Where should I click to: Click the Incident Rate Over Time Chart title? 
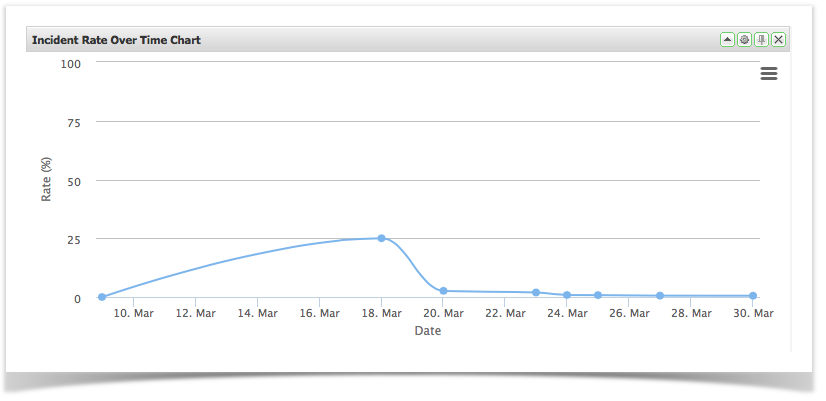coord(116,40)
